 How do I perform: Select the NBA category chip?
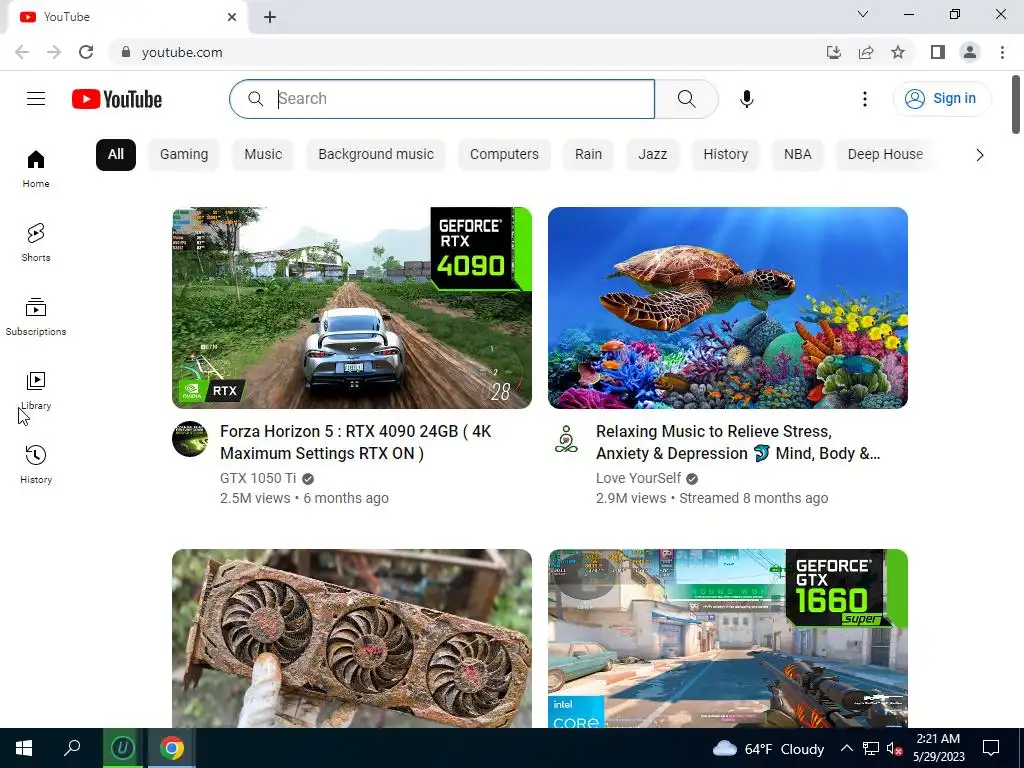coord(798,155)
